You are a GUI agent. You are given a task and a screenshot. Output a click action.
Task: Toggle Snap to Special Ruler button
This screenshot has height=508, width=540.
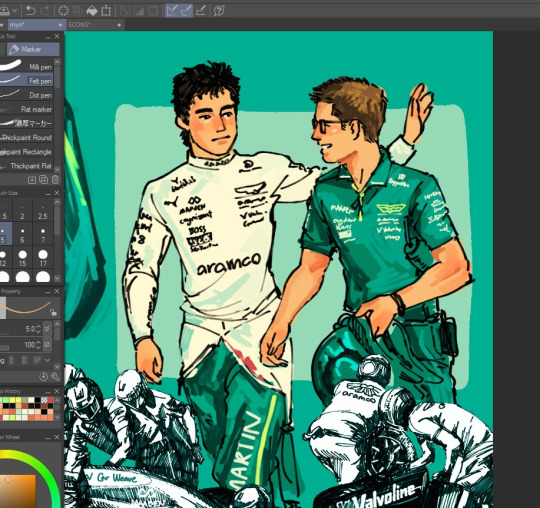click(186, 11)
